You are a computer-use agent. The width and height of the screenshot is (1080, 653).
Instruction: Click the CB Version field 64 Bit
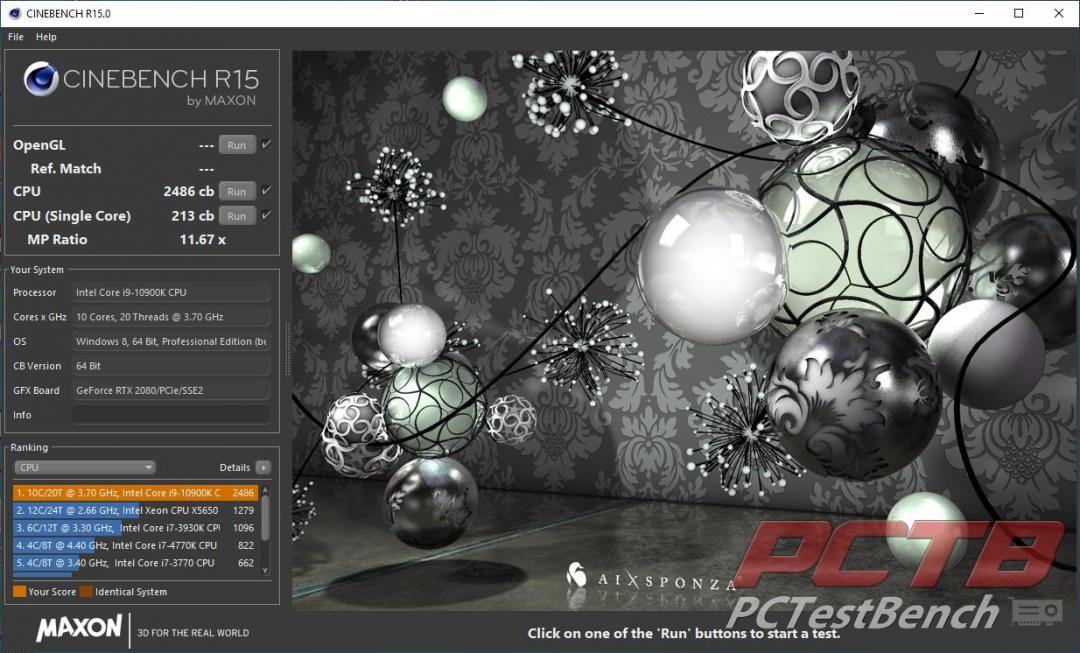click(x=171, y=366)
